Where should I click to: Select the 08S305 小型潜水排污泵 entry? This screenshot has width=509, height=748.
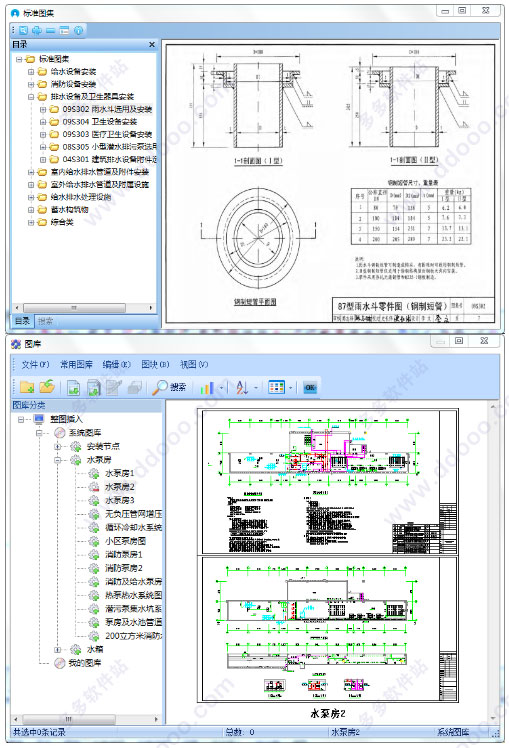point(109,146)
